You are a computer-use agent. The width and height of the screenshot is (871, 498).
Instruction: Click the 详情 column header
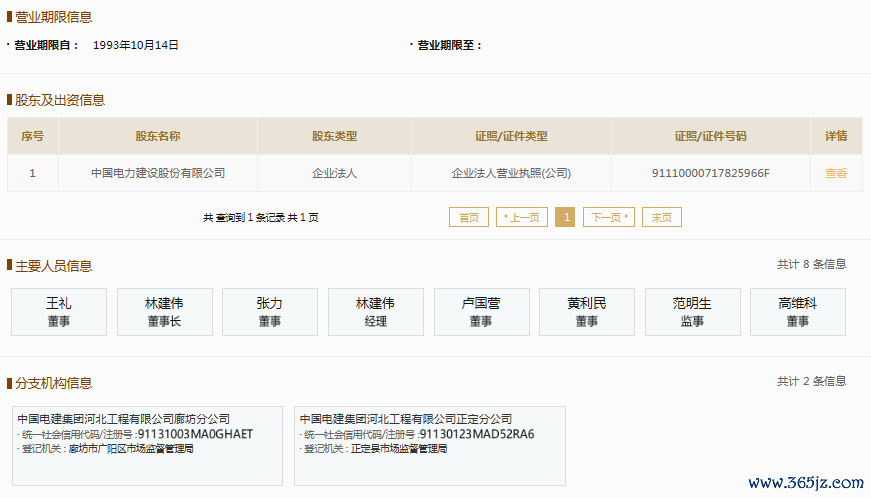click(835, 136)
